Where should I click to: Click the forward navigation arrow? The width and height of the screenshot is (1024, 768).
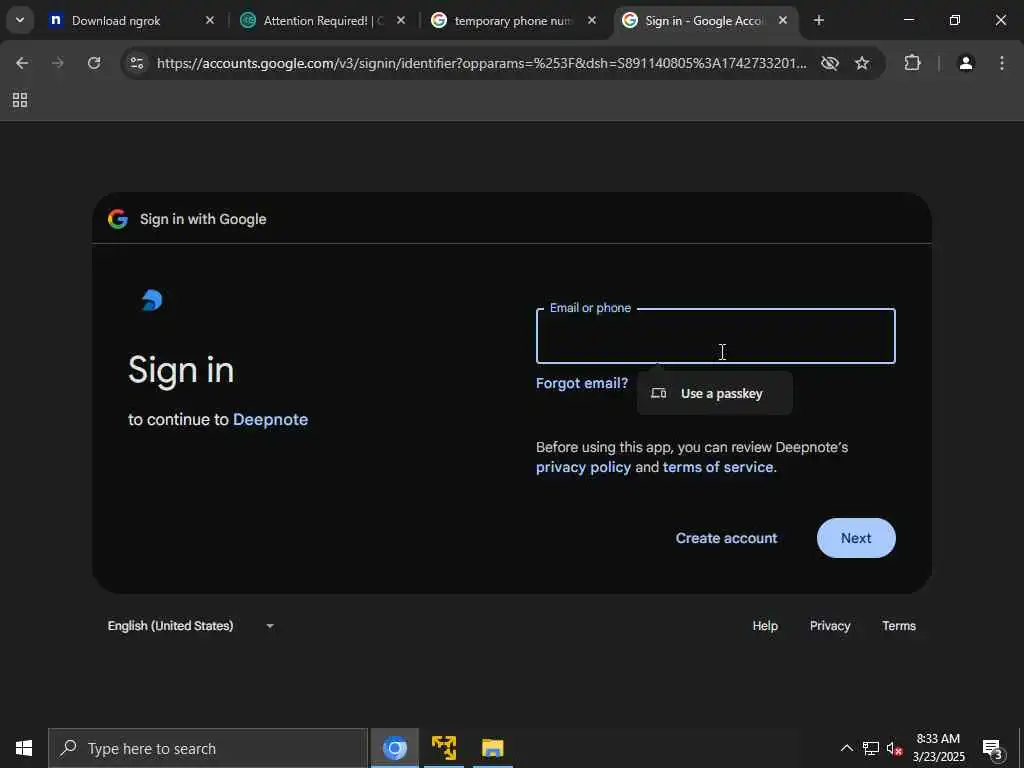(x=57, y=63)
